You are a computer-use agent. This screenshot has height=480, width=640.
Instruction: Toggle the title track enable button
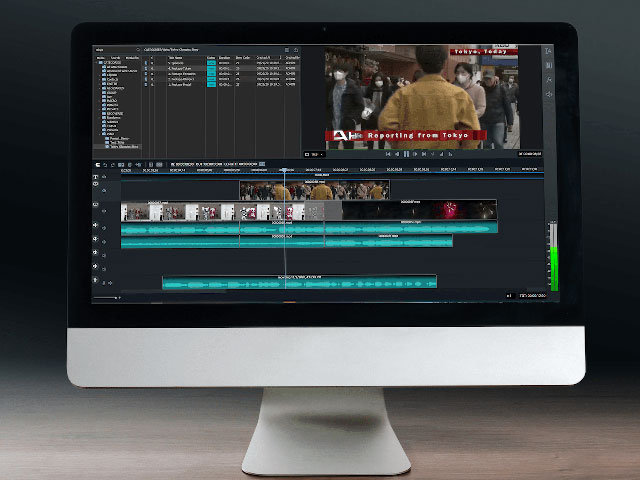(104, 177)
